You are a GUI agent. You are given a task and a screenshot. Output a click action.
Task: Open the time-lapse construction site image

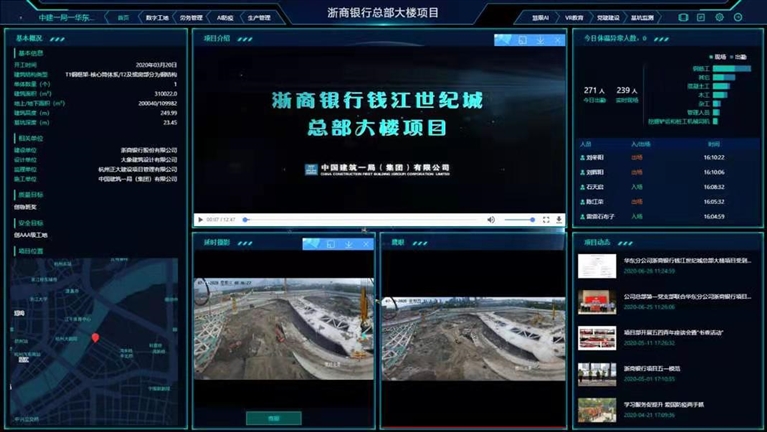284,329
